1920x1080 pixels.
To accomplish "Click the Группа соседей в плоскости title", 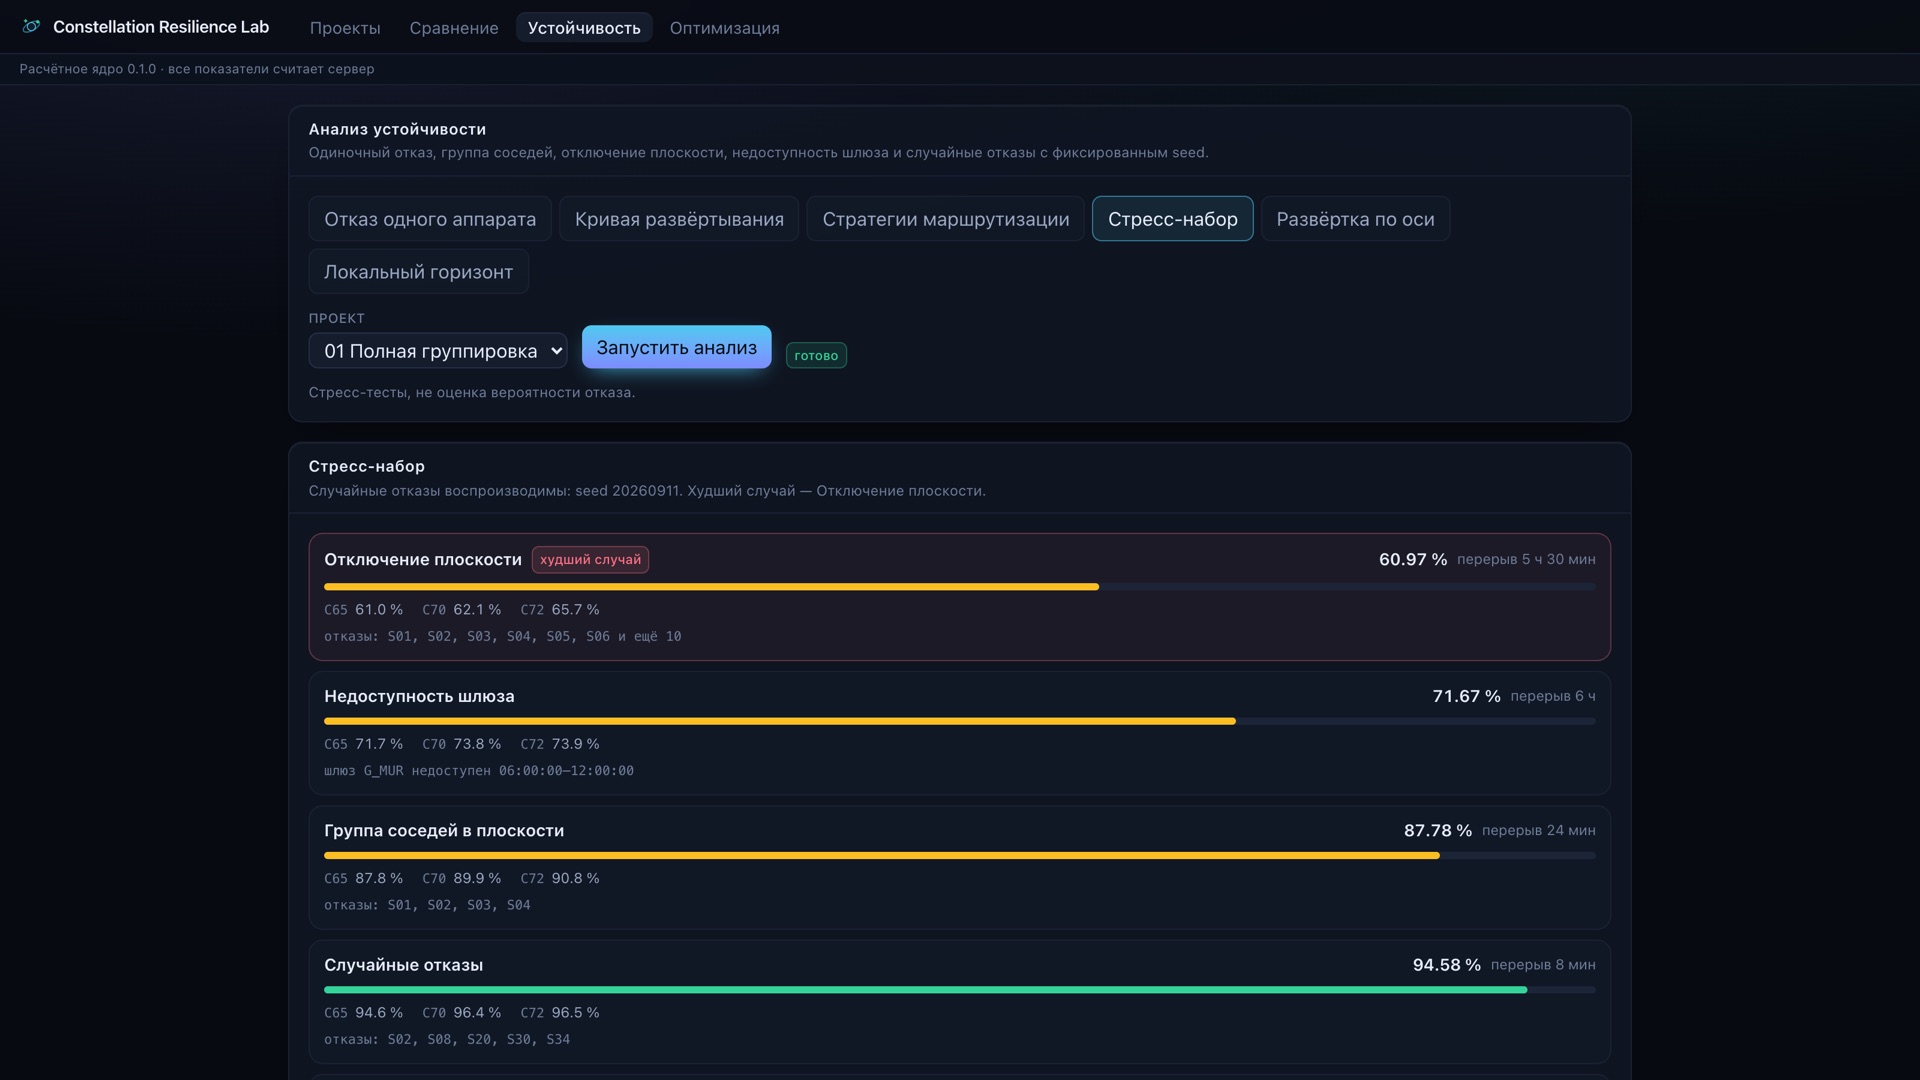I will [444, 831].
